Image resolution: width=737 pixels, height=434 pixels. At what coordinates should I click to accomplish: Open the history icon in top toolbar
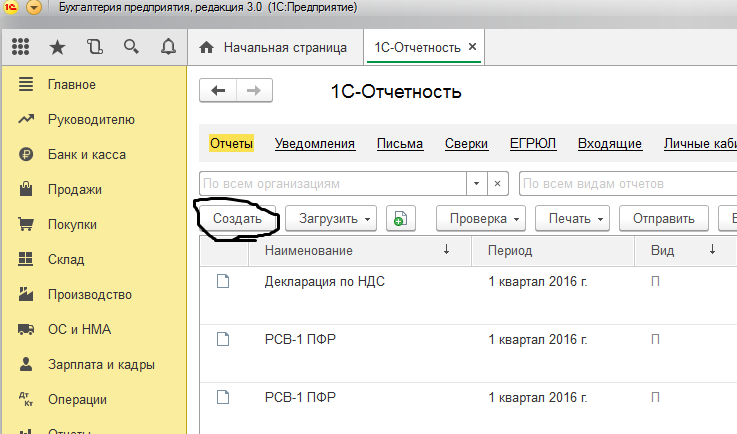tap(94, 47)
